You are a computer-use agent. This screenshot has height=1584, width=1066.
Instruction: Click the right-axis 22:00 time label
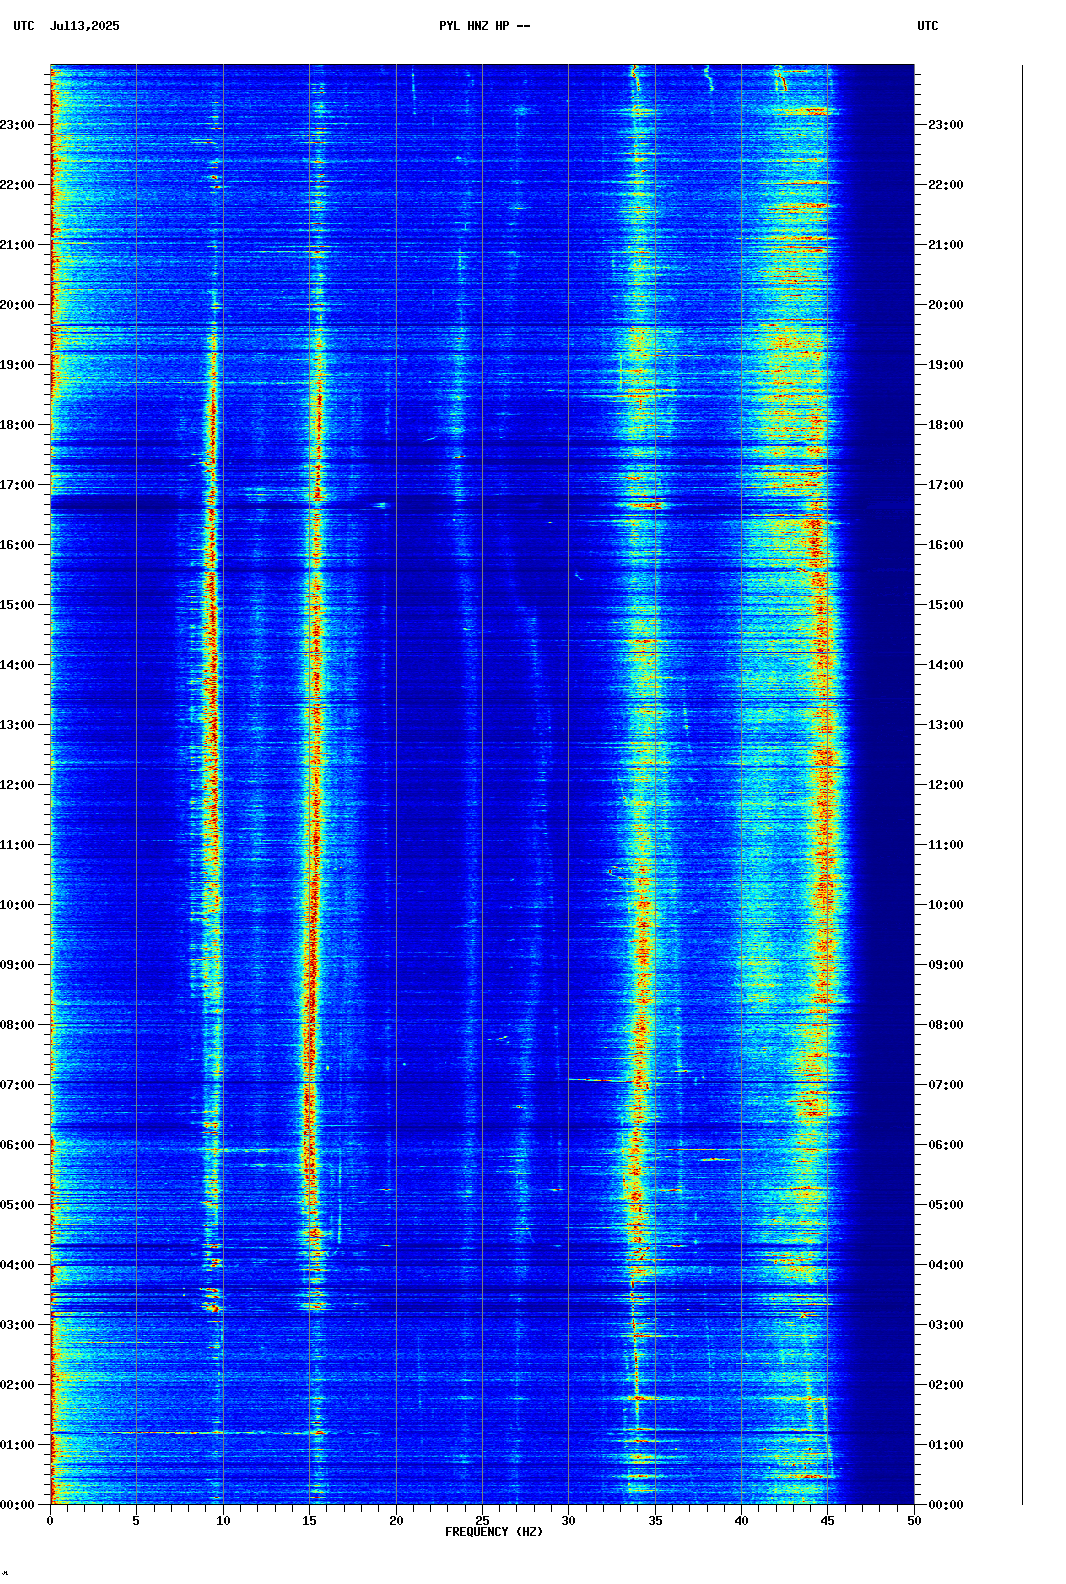coord(946,185)
